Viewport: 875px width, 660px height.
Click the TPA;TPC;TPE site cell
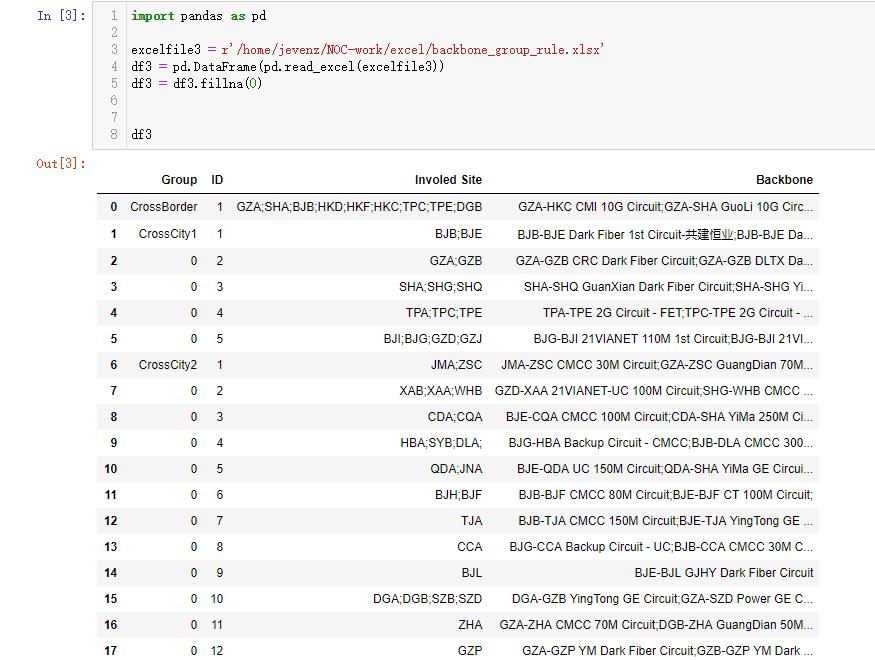click(444, 313)
